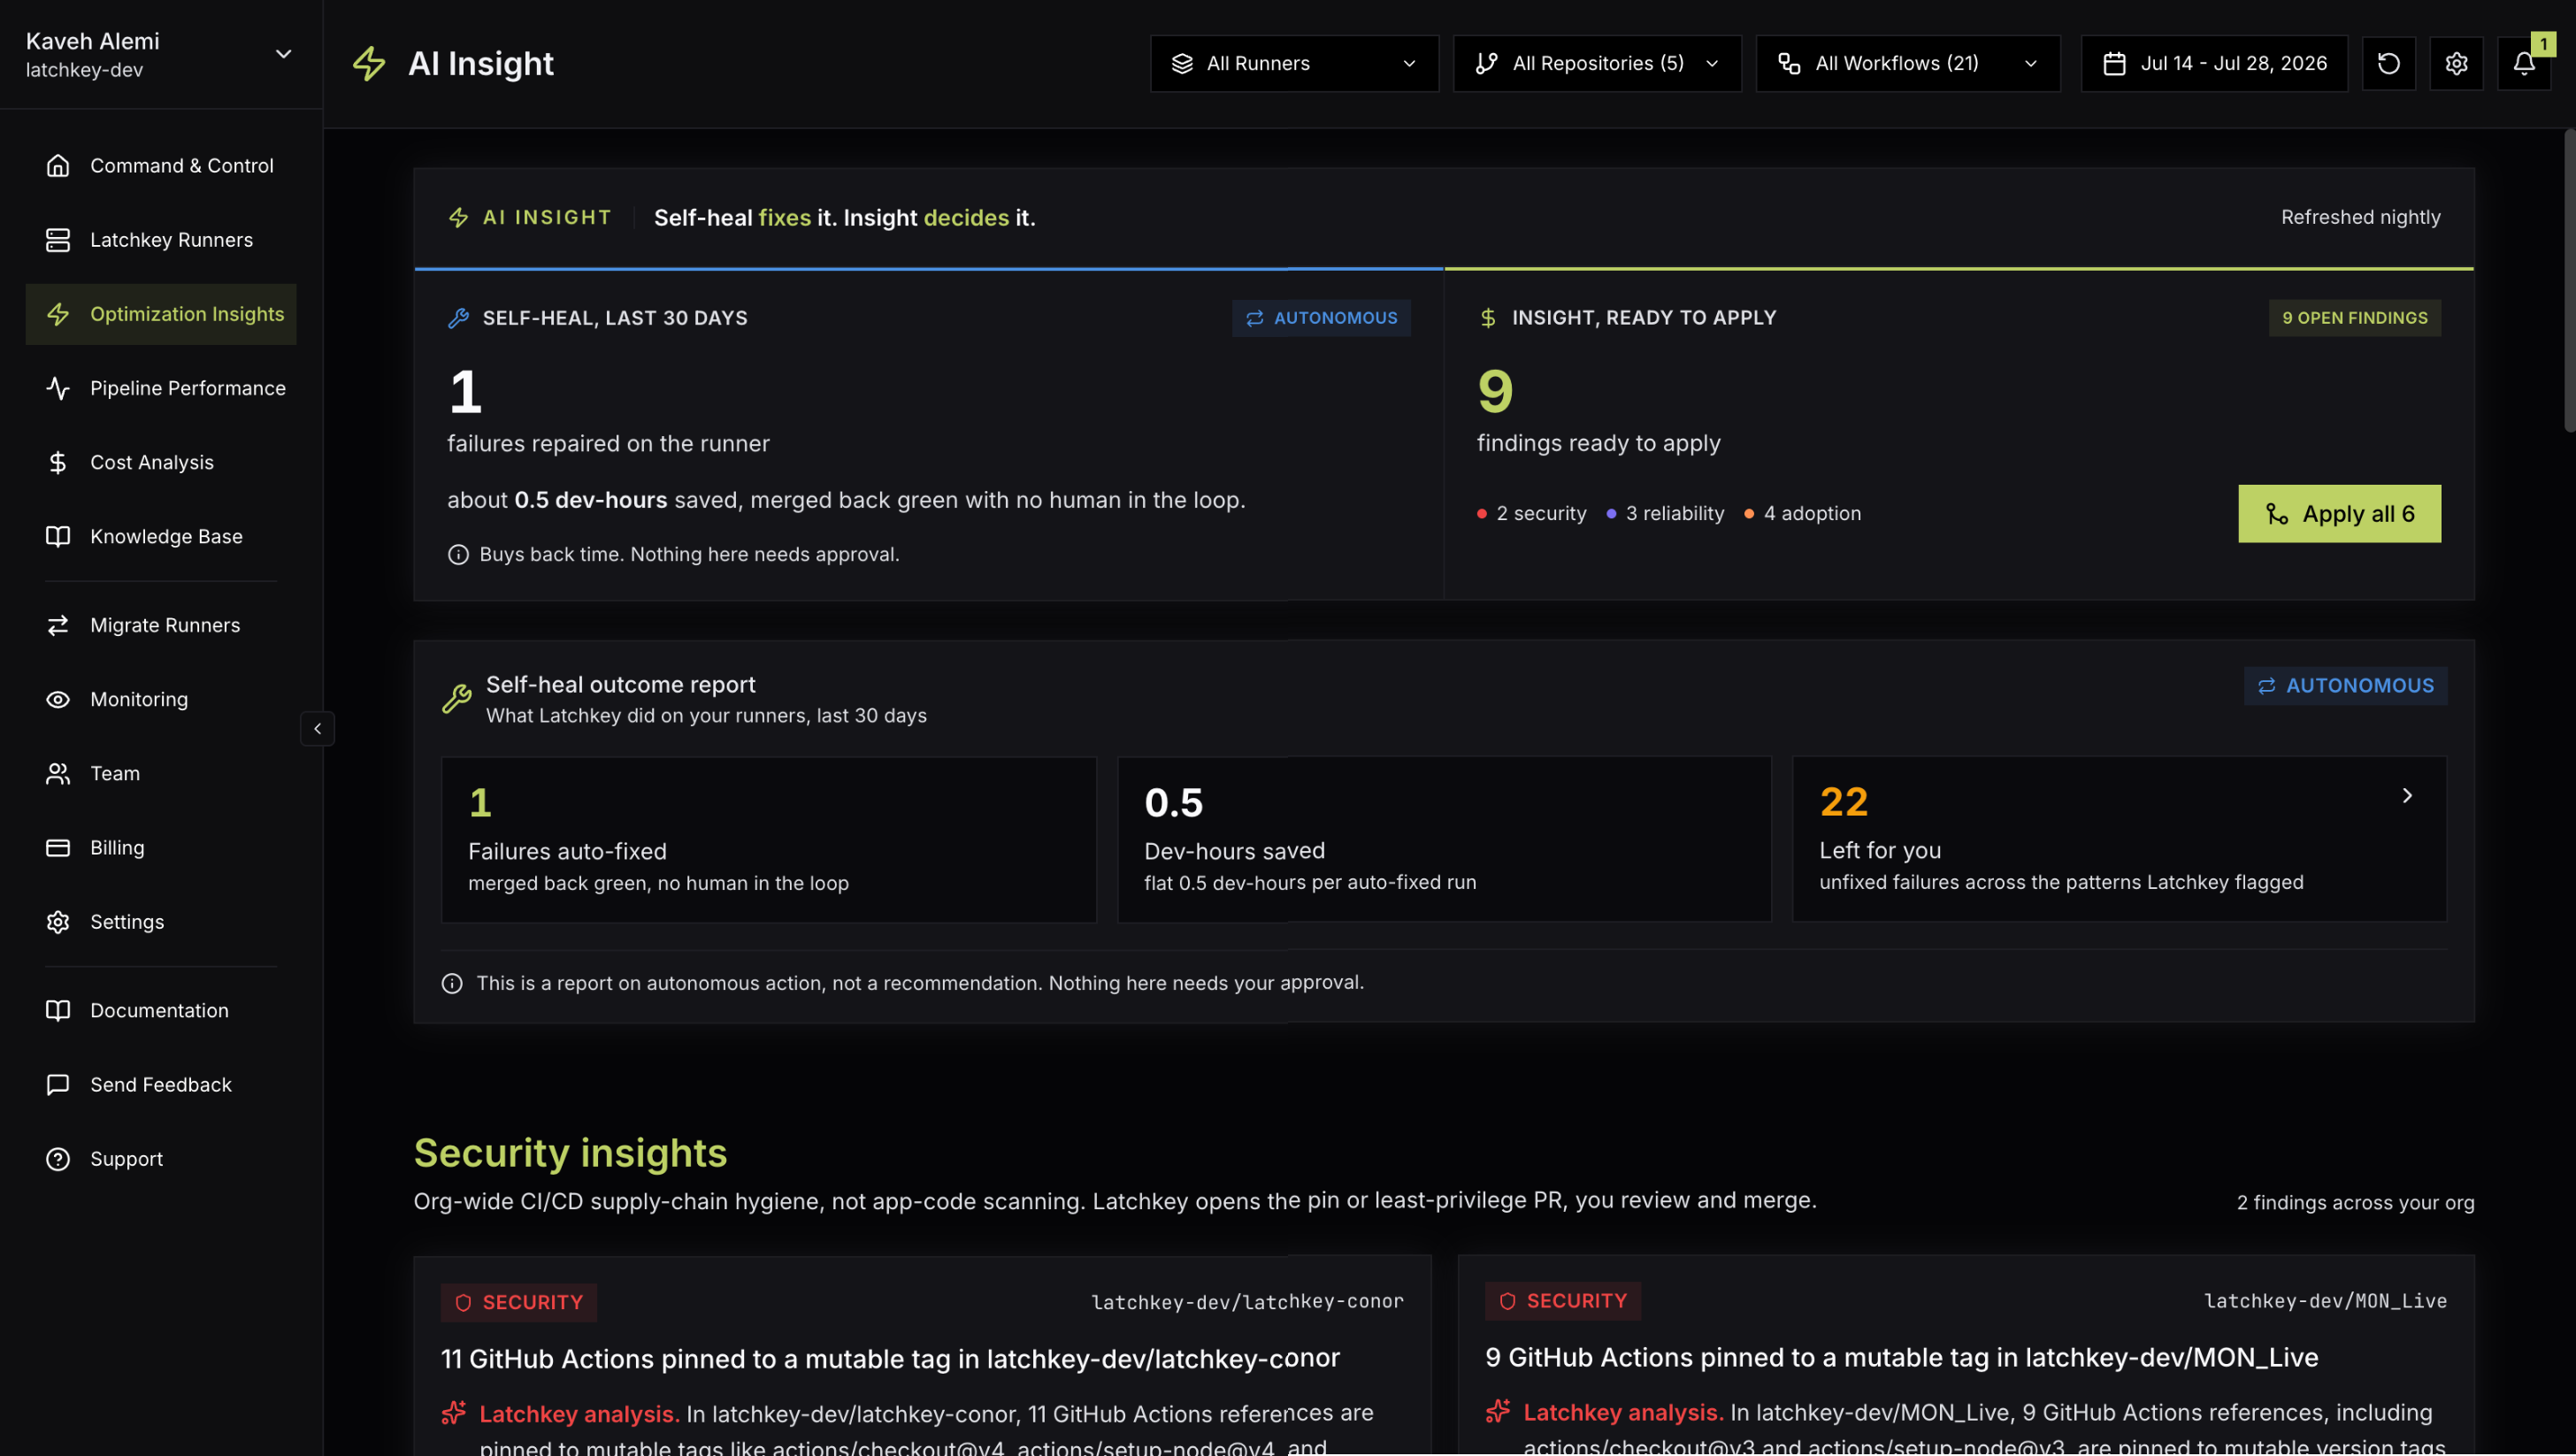Screen dimensions: 2576x1456
Task: Click the Dev-hours saved card
Action: (1443, 838)
